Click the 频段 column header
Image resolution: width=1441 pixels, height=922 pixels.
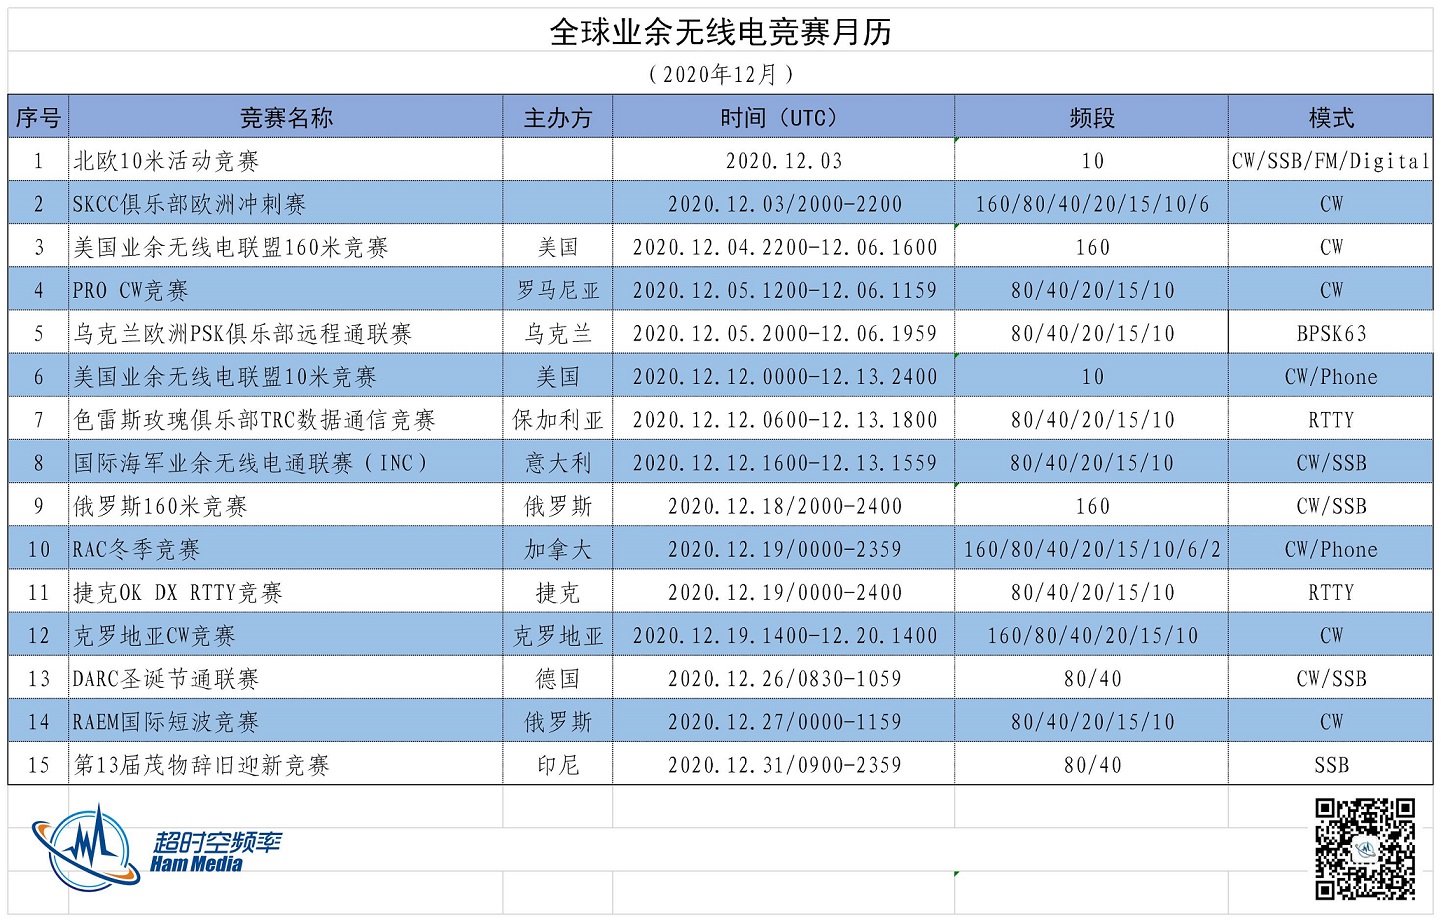click(1092, 118)
